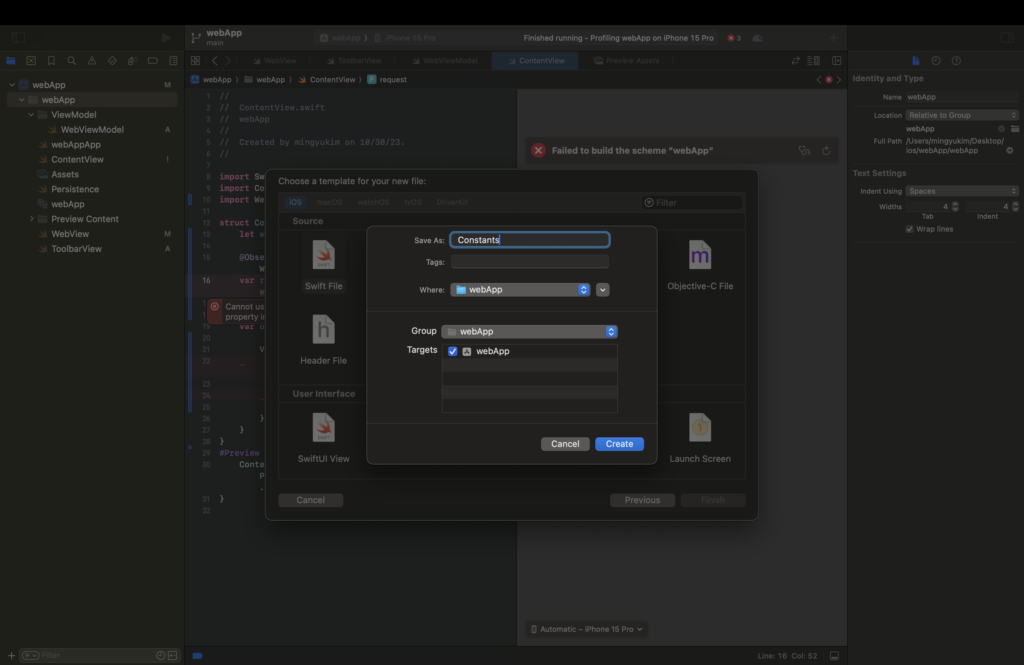
Task: Open the Group webApp dropdown
Action: [x=530, y=332]
